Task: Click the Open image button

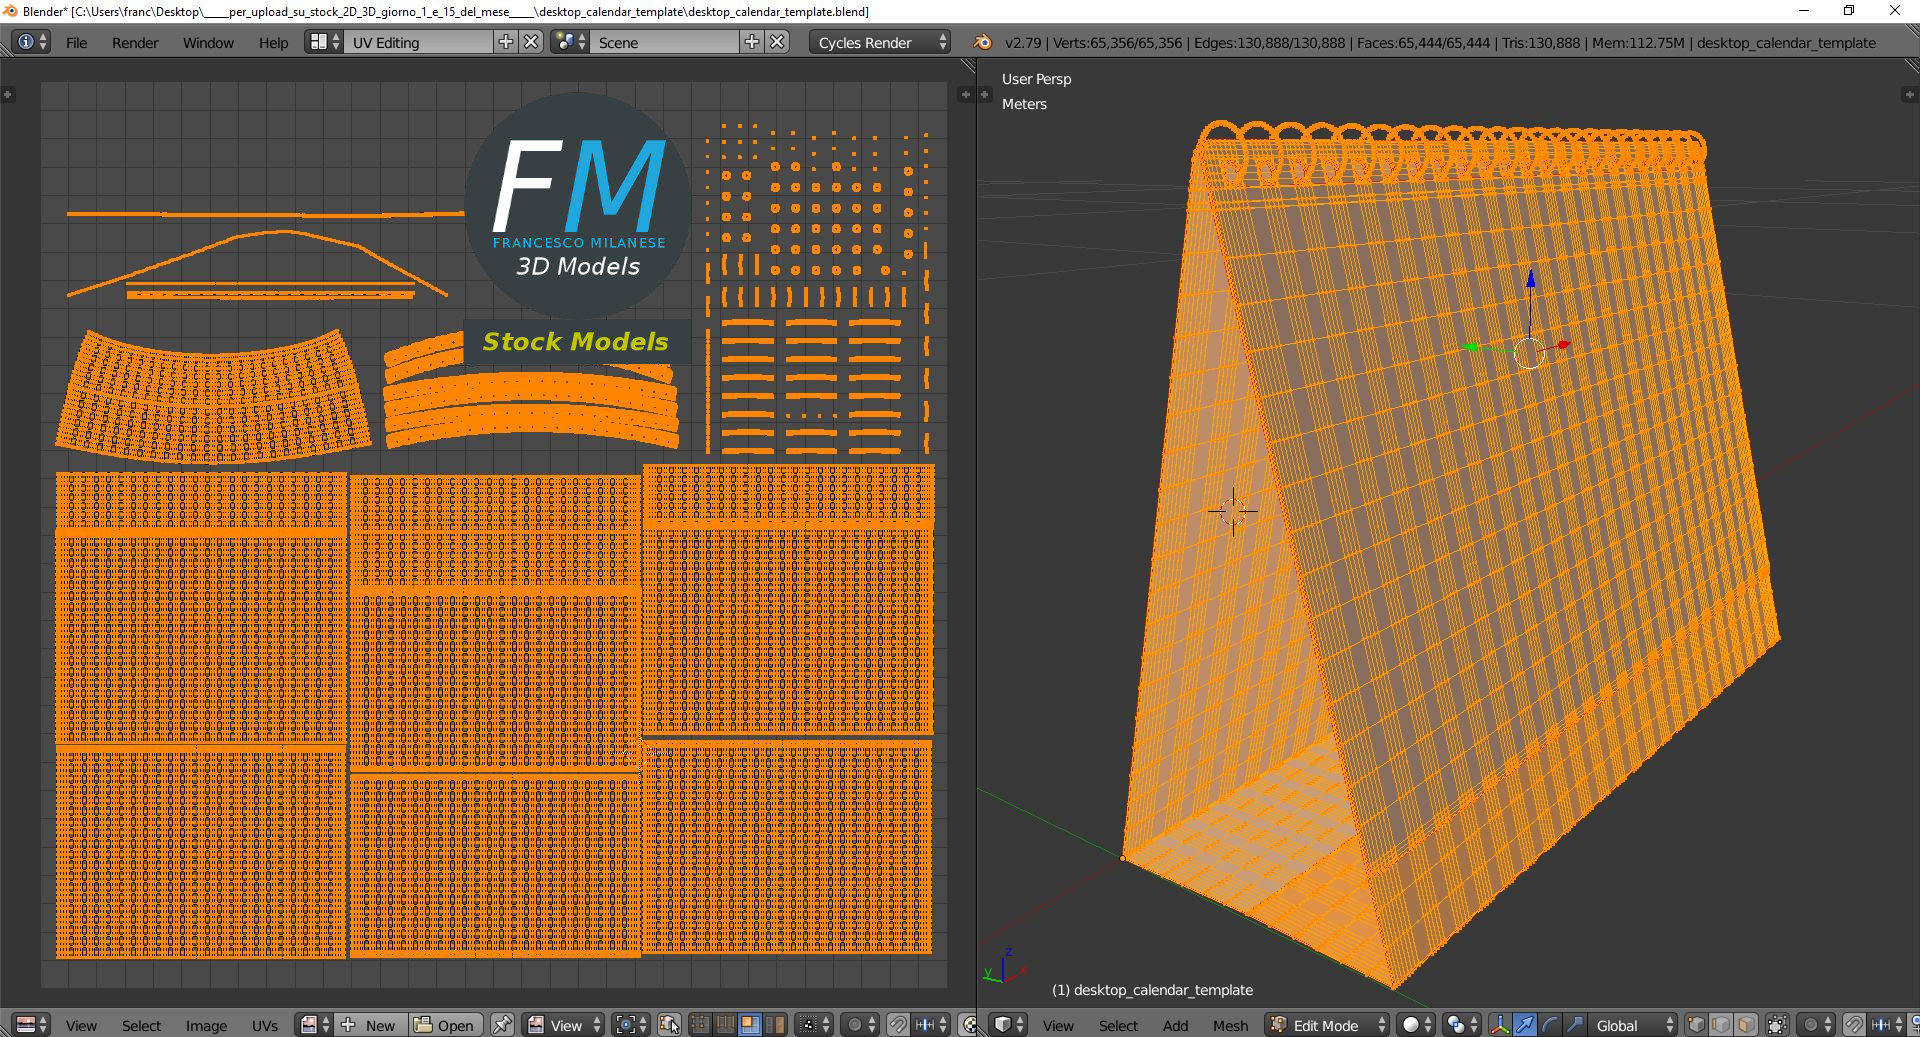Action: [x=446, y=1025]
